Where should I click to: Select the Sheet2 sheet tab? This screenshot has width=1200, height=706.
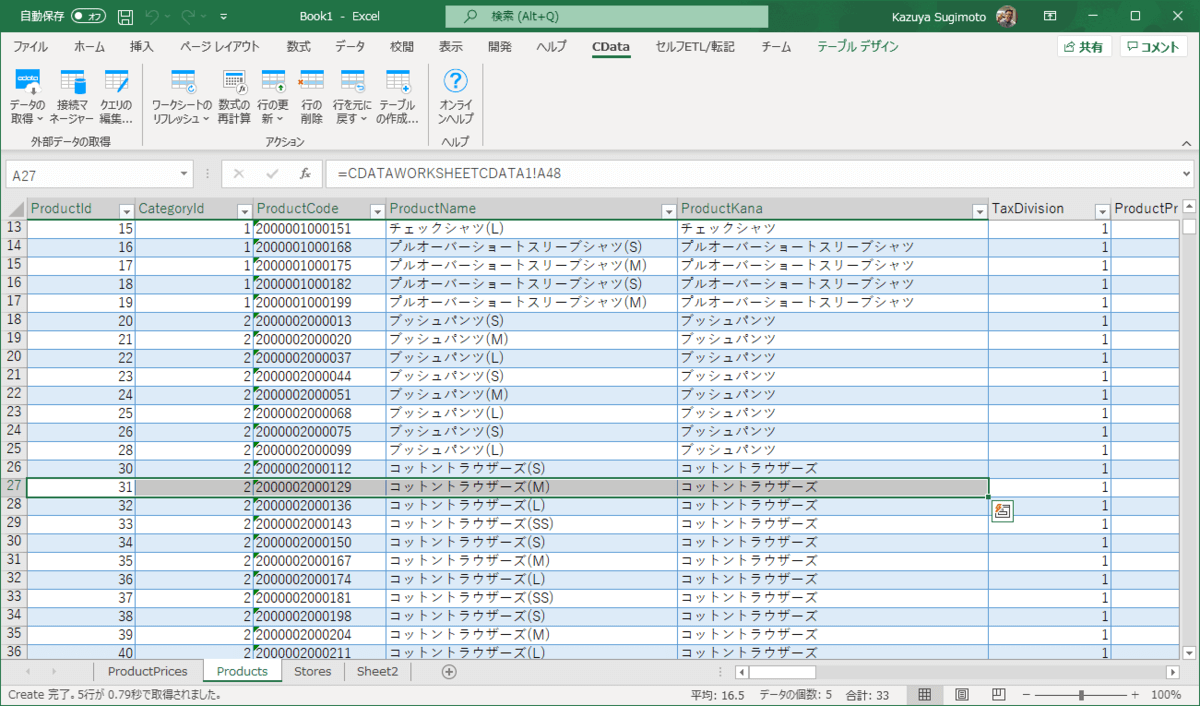tap(378, 672)
